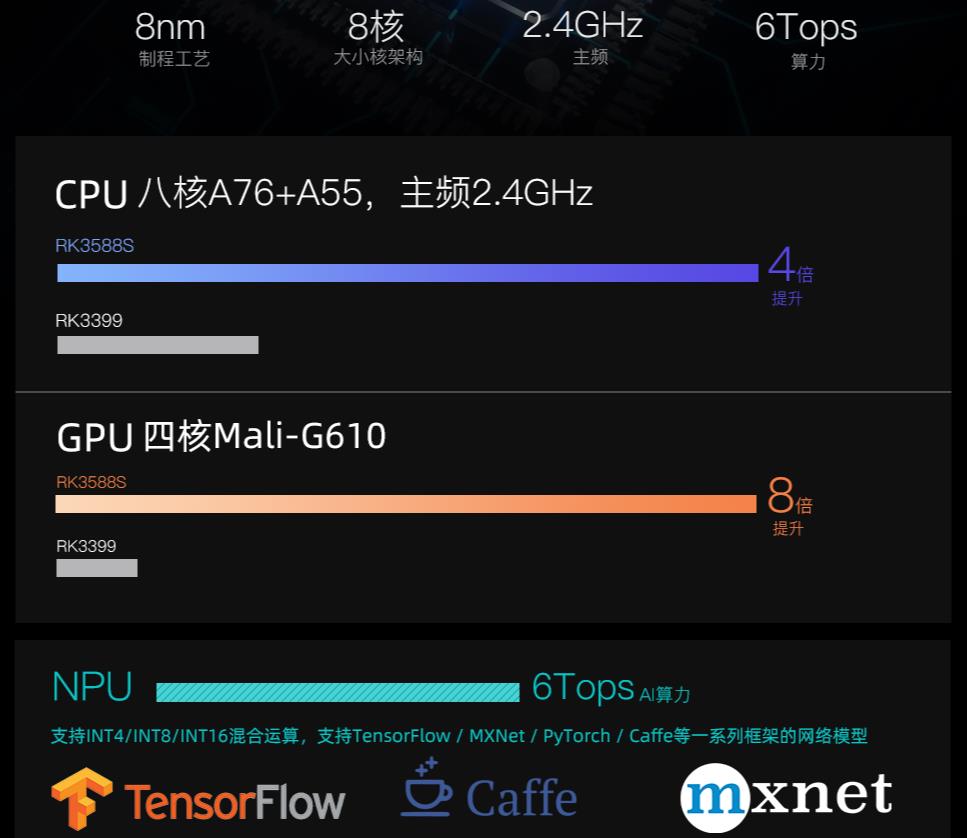967x838 pixels.
Task: Click the 2.4GHz frequency spec
Action: pos(582,36)
